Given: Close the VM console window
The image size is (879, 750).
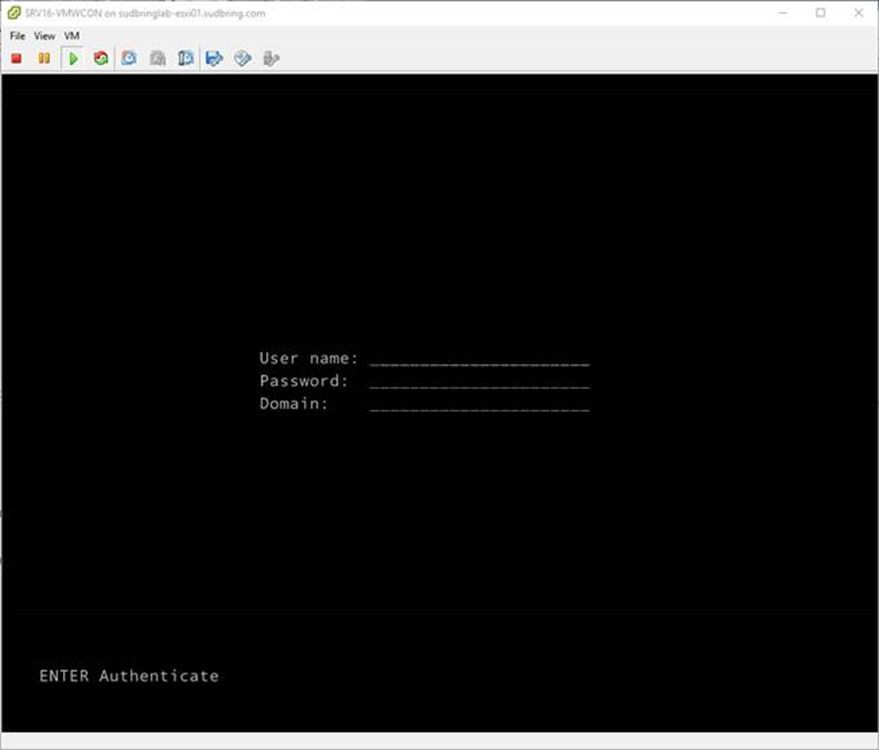Looking at the screenshot, I should (858, 13).
